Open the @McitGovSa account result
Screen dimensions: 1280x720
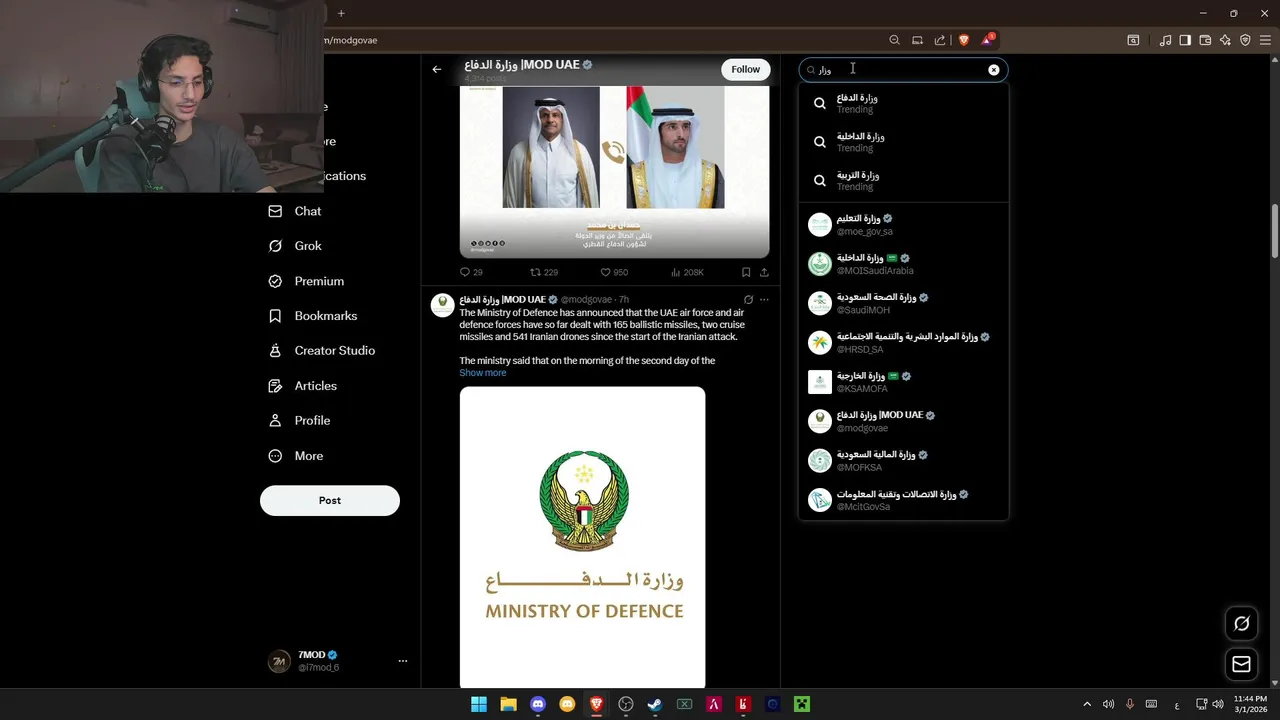pos(903,500)
